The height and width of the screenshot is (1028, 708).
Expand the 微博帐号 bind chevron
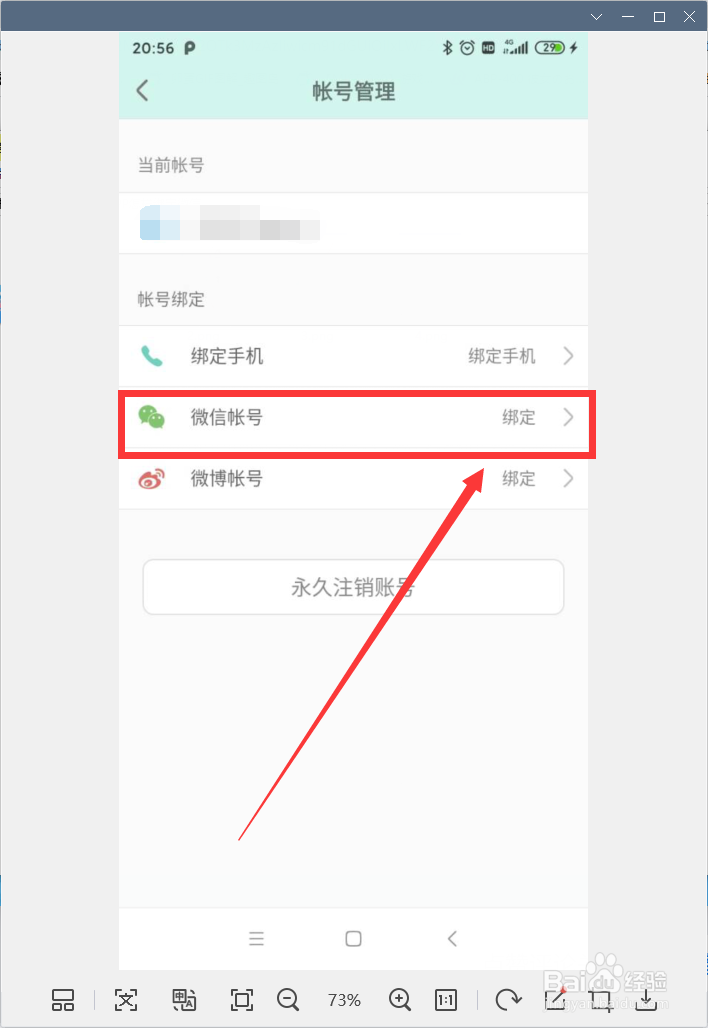point(568,479)
